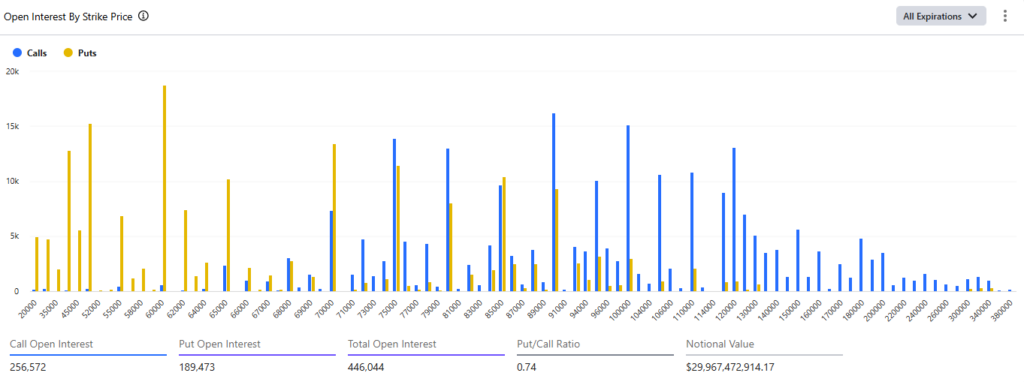Toggle the Puts legend series
Viewport: 1024px width, 382px height.
point(80,53)
